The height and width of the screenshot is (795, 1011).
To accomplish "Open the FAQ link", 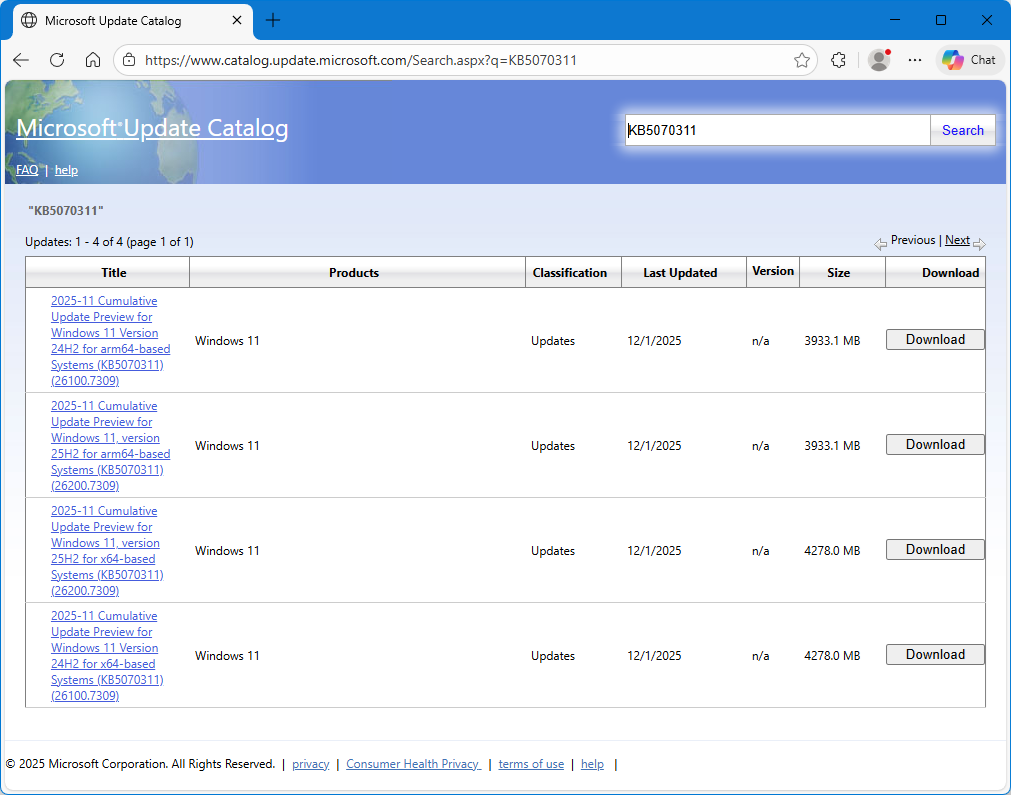I will [x=27, y=170].
